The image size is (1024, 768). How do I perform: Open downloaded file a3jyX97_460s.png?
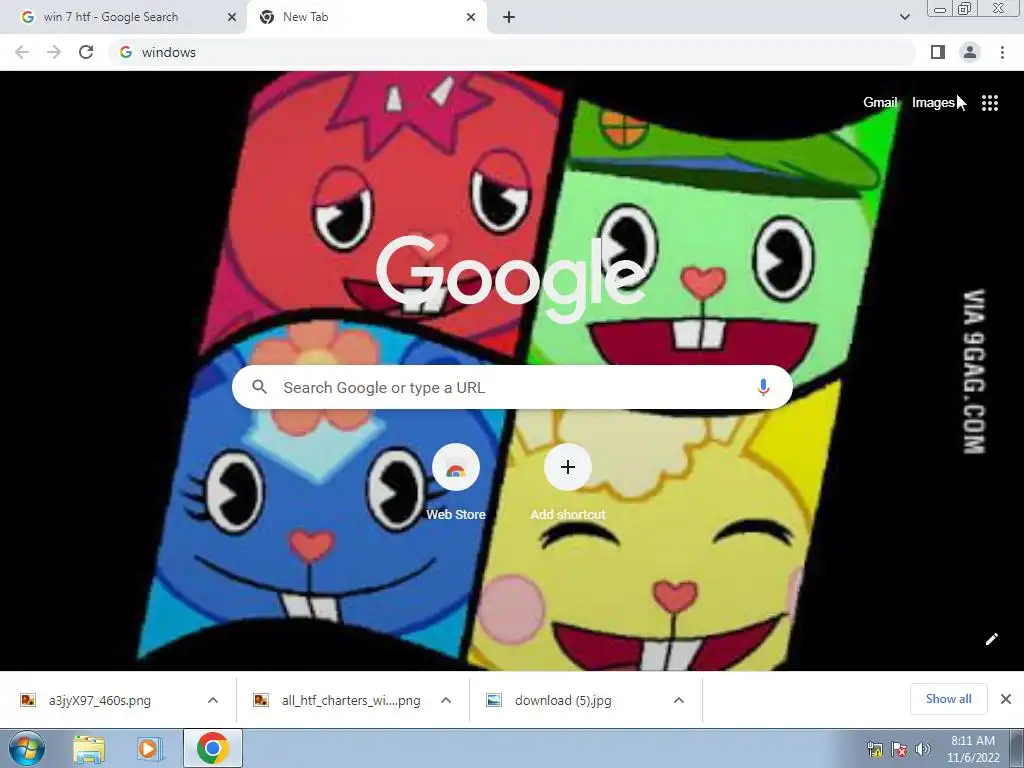click(99, 700)
